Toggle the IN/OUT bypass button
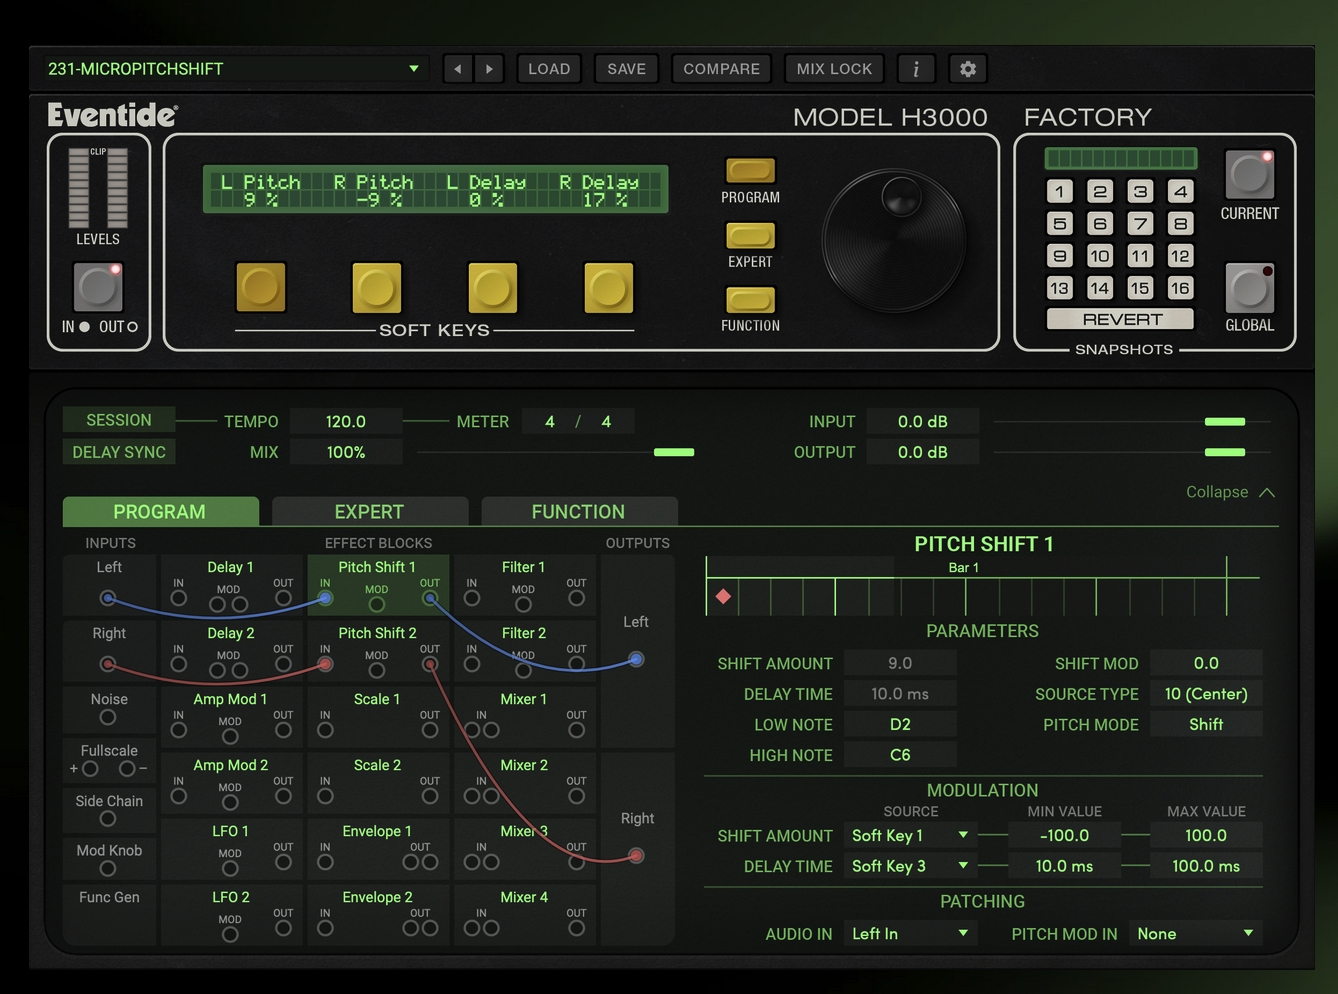Image resolution: width=1338 pixels, height=994 pixels. 98,288
